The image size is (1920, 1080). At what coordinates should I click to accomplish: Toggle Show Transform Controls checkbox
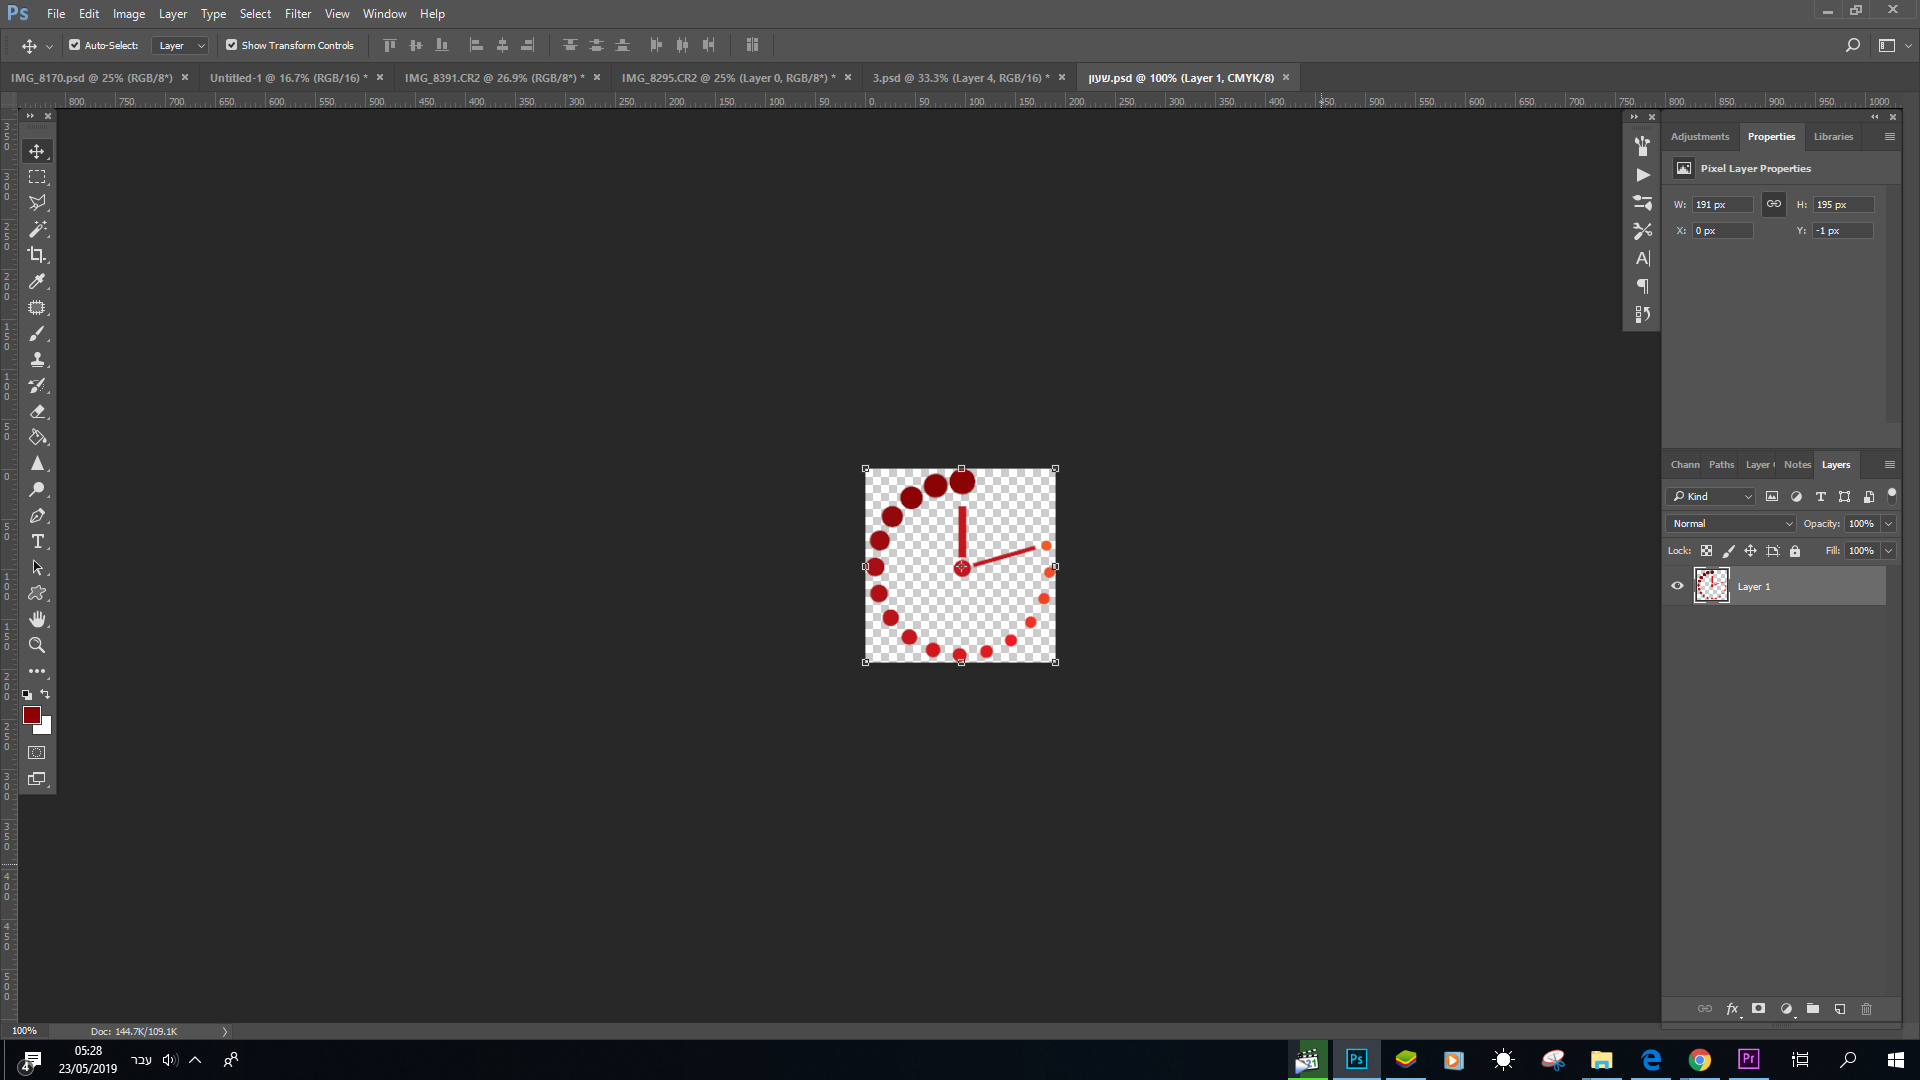[231, 45]
